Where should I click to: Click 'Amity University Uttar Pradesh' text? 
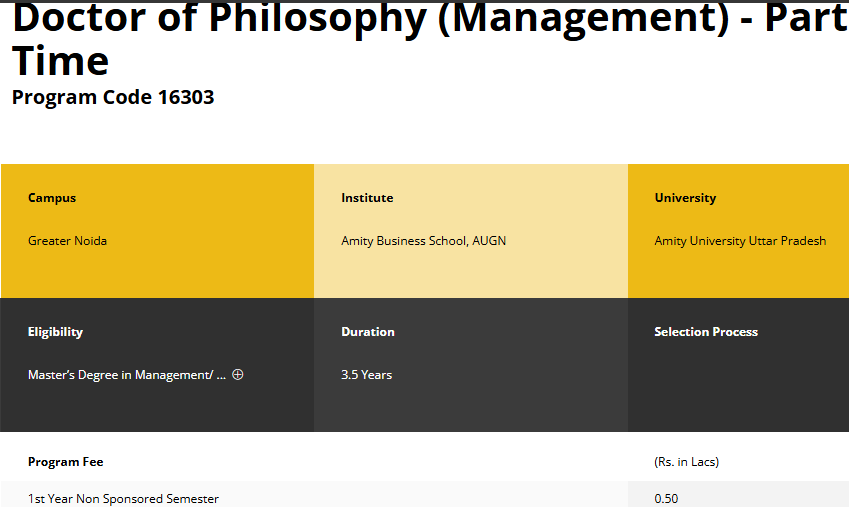coord(740,240)
